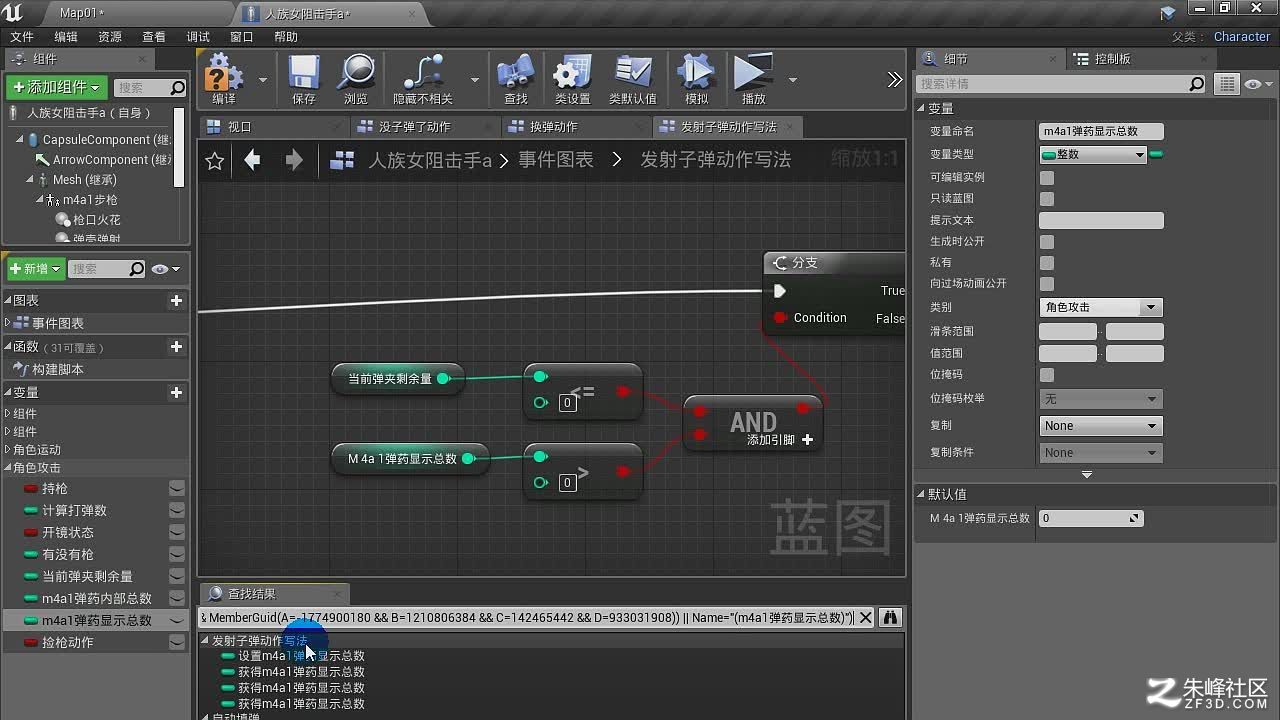
Task: Click the Character parent class link
Action: [x=1242, y=37]
